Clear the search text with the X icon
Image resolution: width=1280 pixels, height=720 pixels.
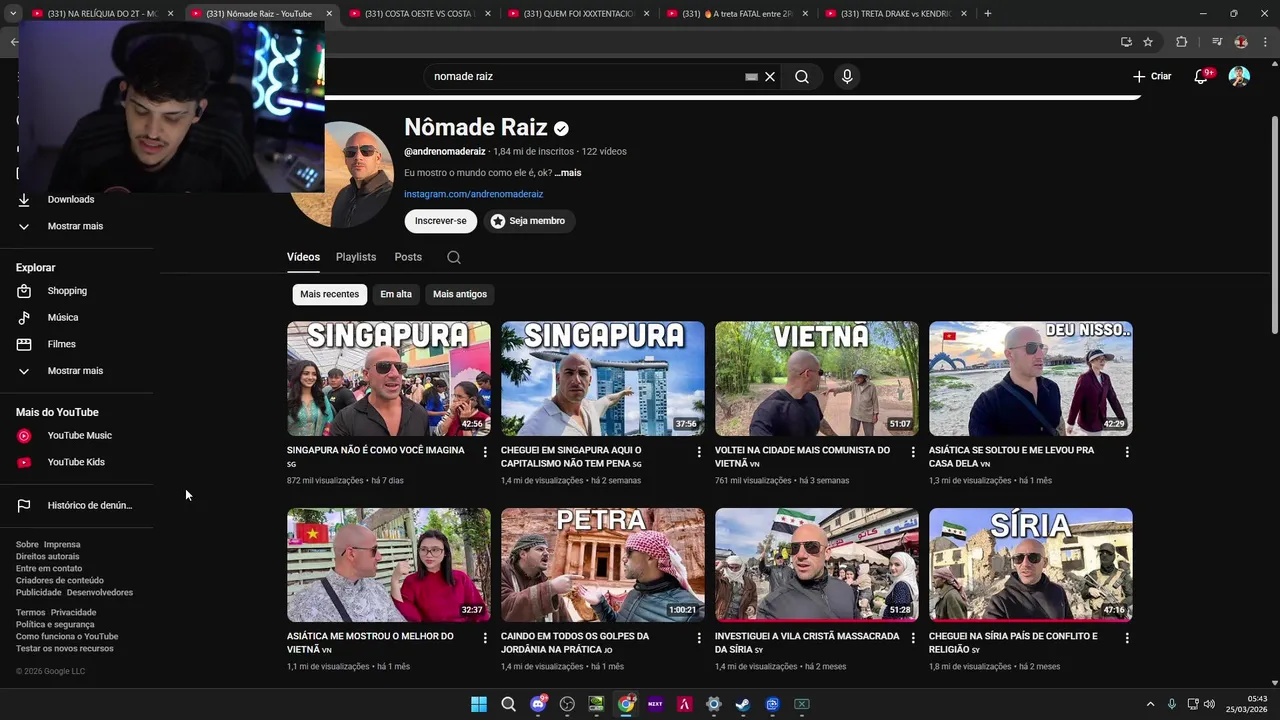point(770,76)
